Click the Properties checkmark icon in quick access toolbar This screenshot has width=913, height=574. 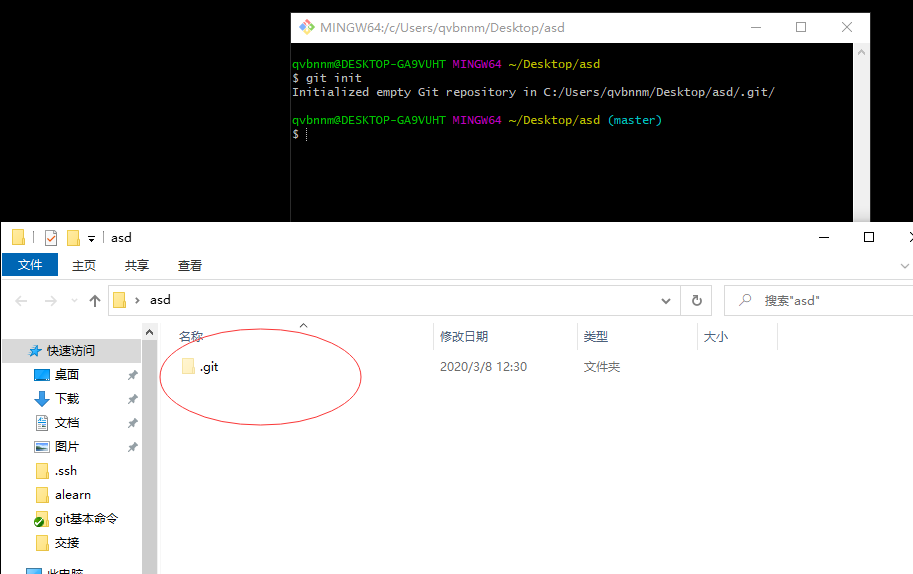51,238
